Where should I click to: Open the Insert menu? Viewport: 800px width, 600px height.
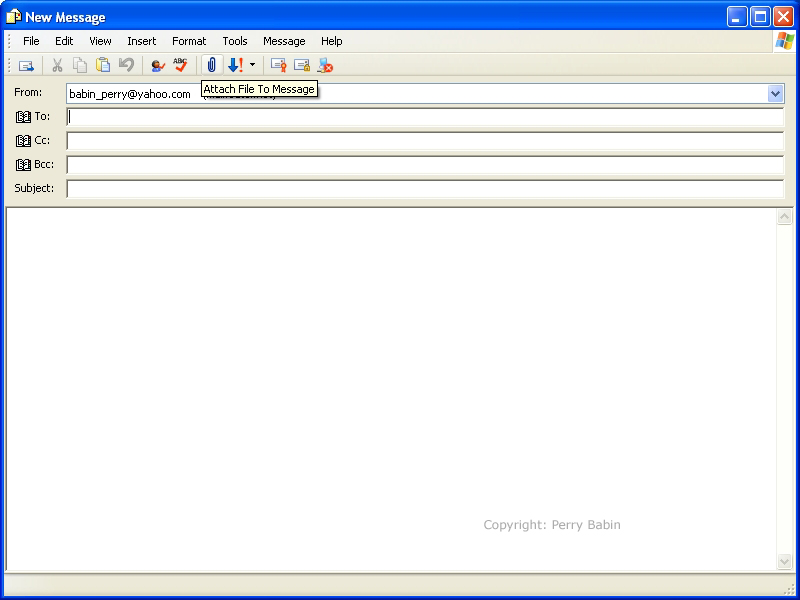pos(141,41)
